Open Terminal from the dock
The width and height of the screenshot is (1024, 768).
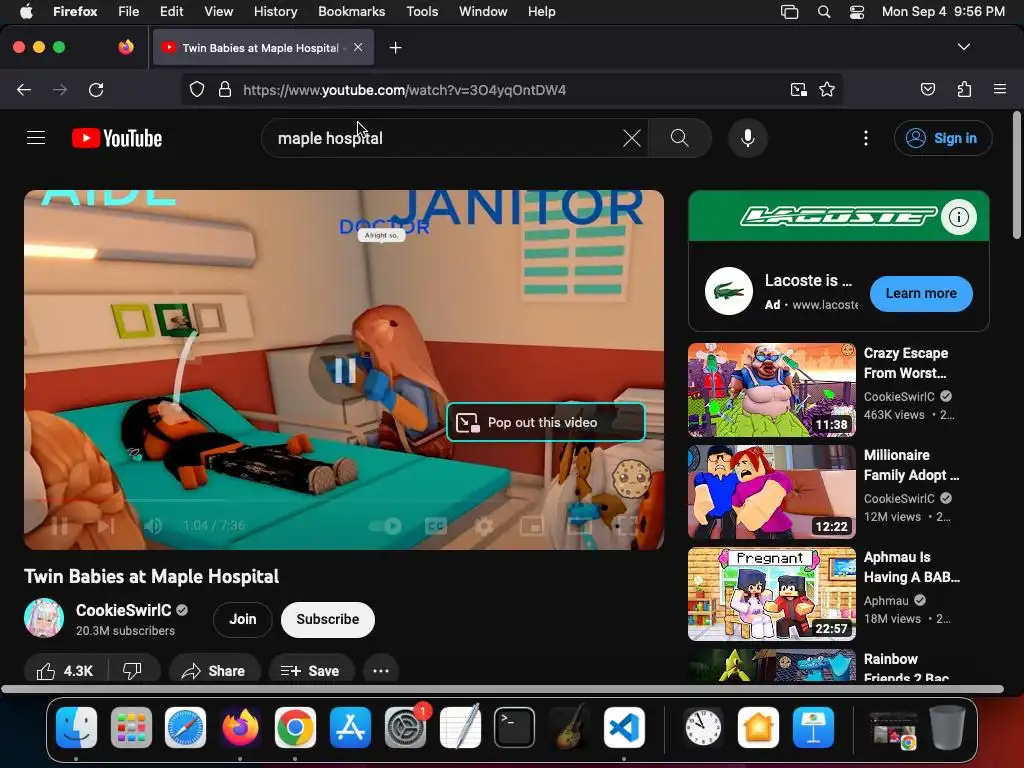[x=515, y=728]
